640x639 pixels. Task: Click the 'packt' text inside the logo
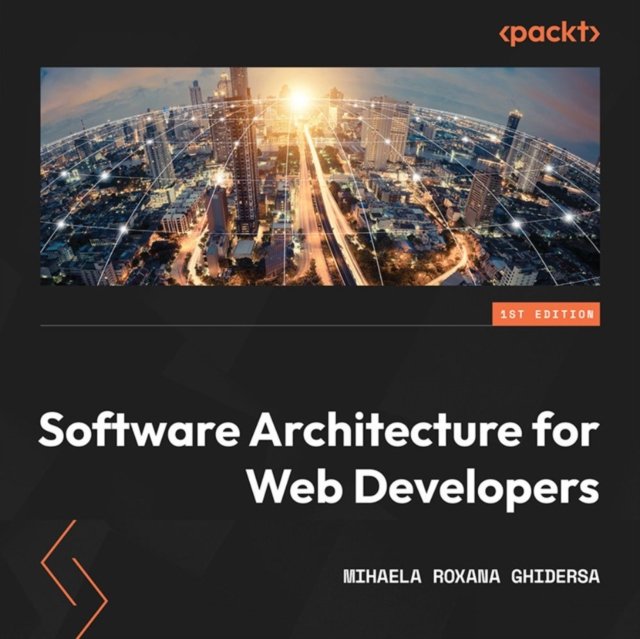click(549, 34)
